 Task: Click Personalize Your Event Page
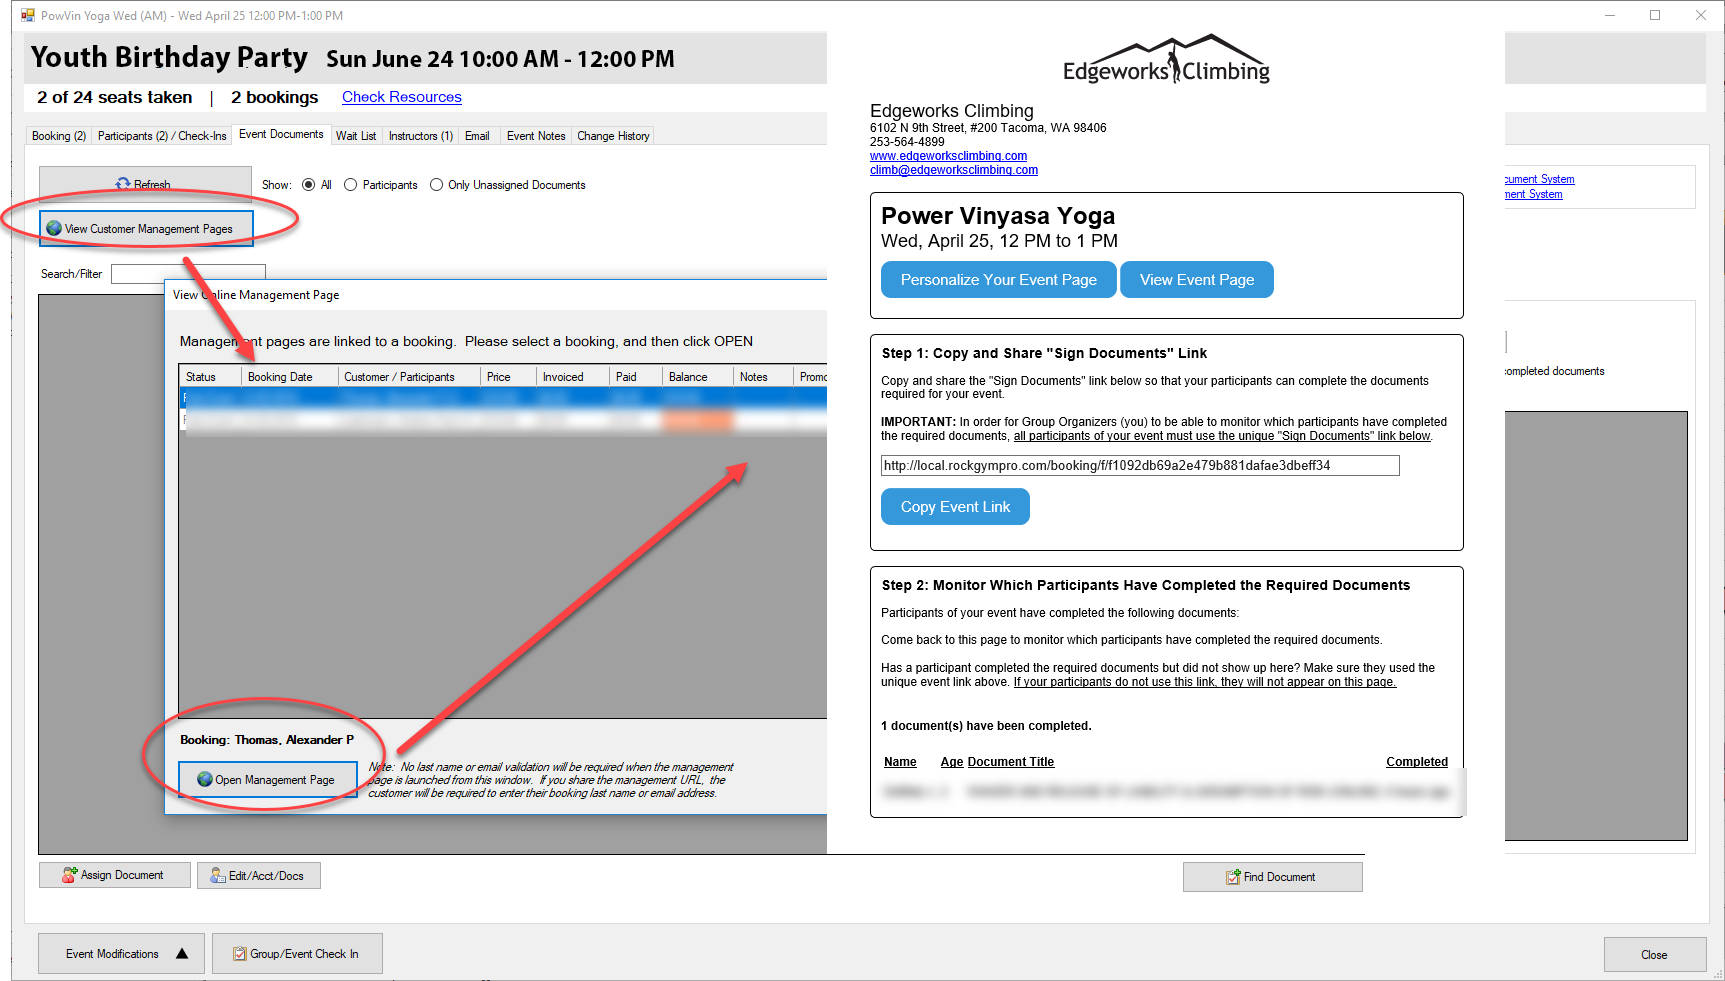998,280
